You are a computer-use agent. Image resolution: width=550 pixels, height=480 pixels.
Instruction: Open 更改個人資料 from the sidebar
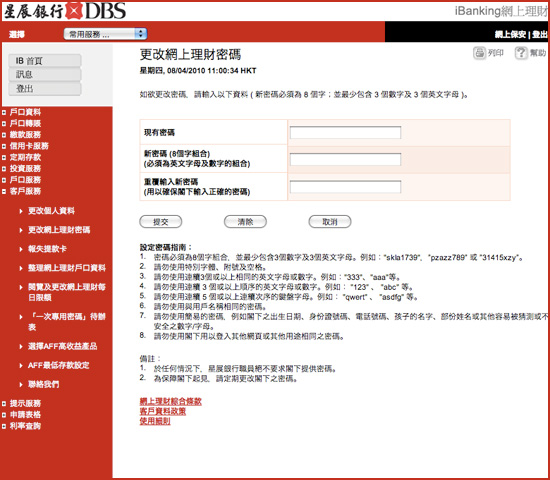pyautogui.click(x=51, y=211)
